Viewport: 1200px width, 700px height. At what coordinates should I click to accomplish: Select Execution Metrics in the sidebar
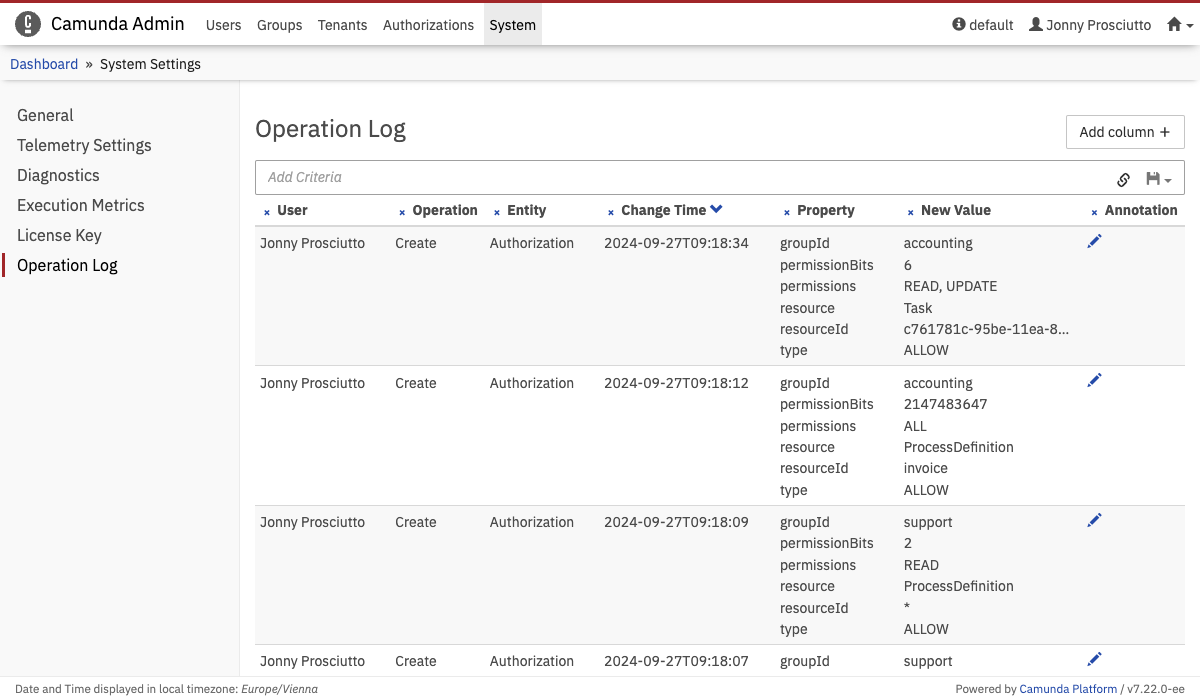81,205
